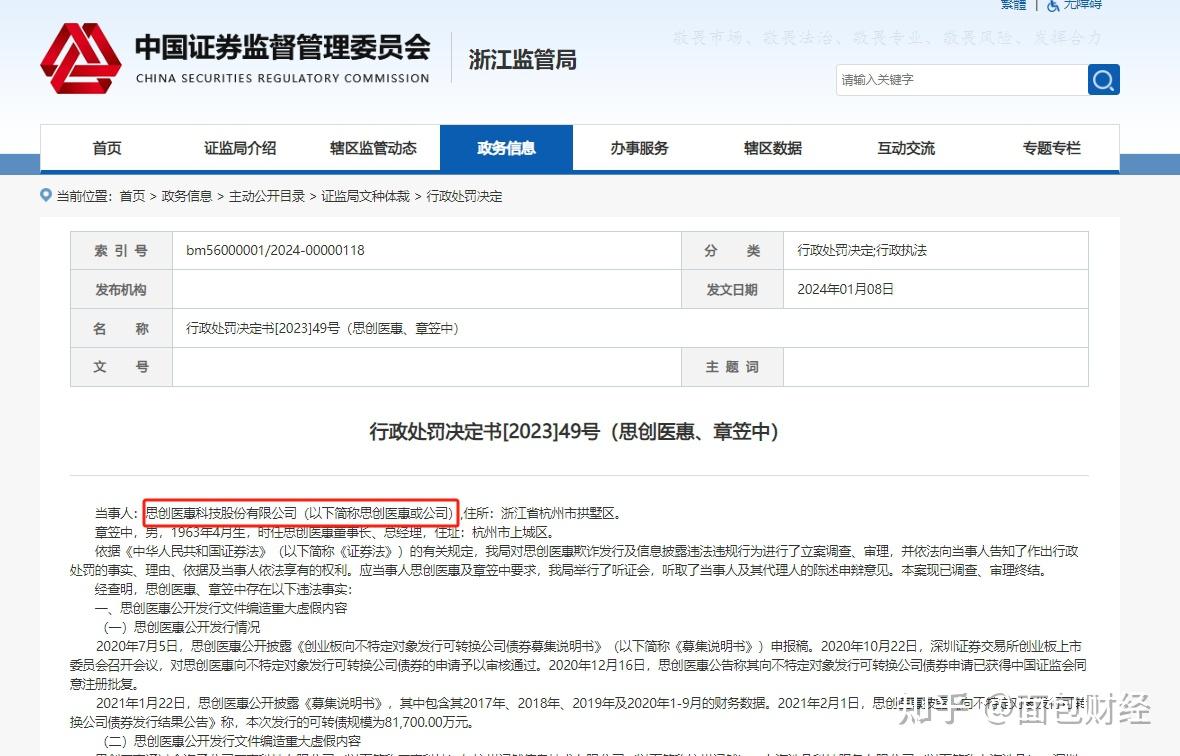Click index number bm56000001/2024-00000118

(275, 250)
